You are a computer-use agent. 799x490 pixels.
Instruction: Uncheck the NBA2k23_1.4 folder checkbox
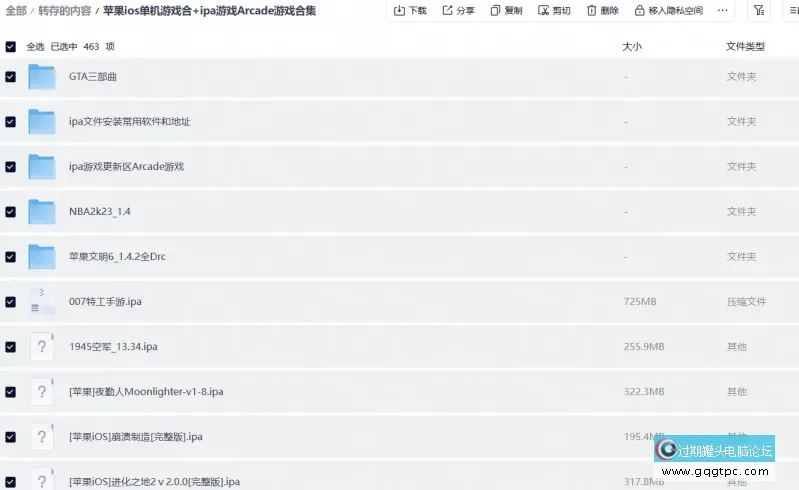pos(10,211)
